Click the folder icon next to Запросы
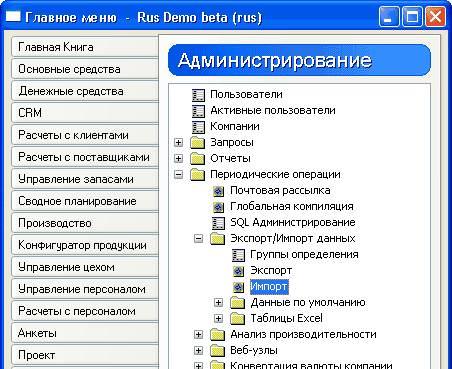The height and width of the screenshot is (369, 452). coord(197,143)
